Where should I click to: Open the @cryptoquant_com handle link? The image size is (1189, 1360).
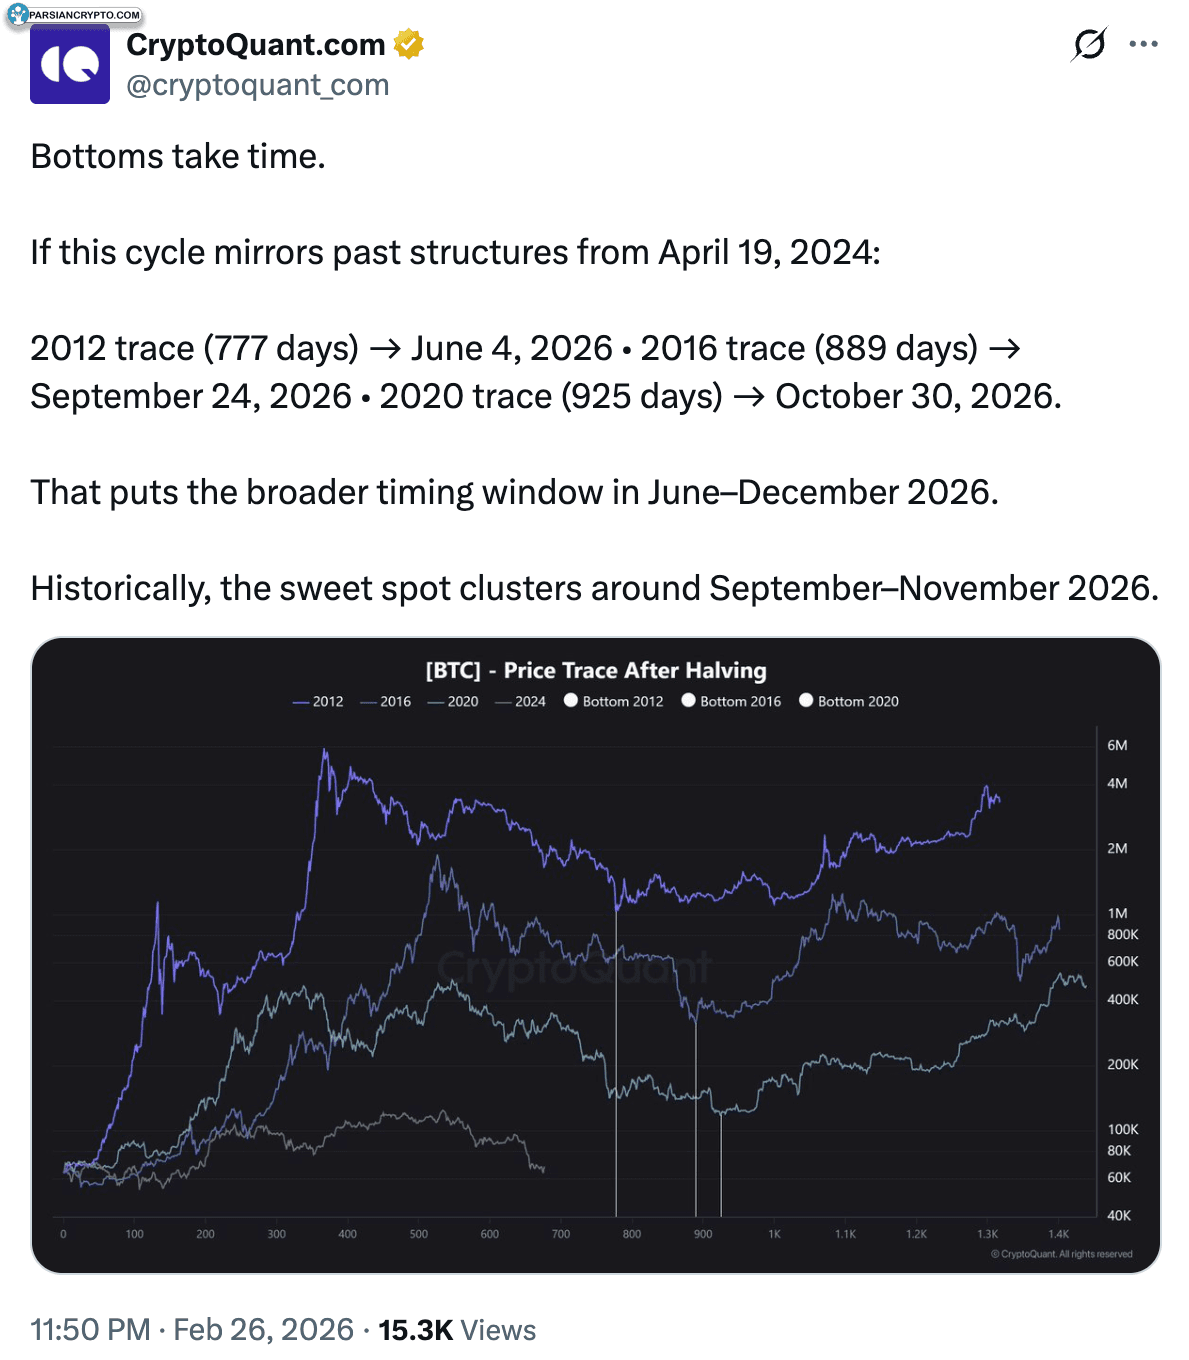point(257,85)
